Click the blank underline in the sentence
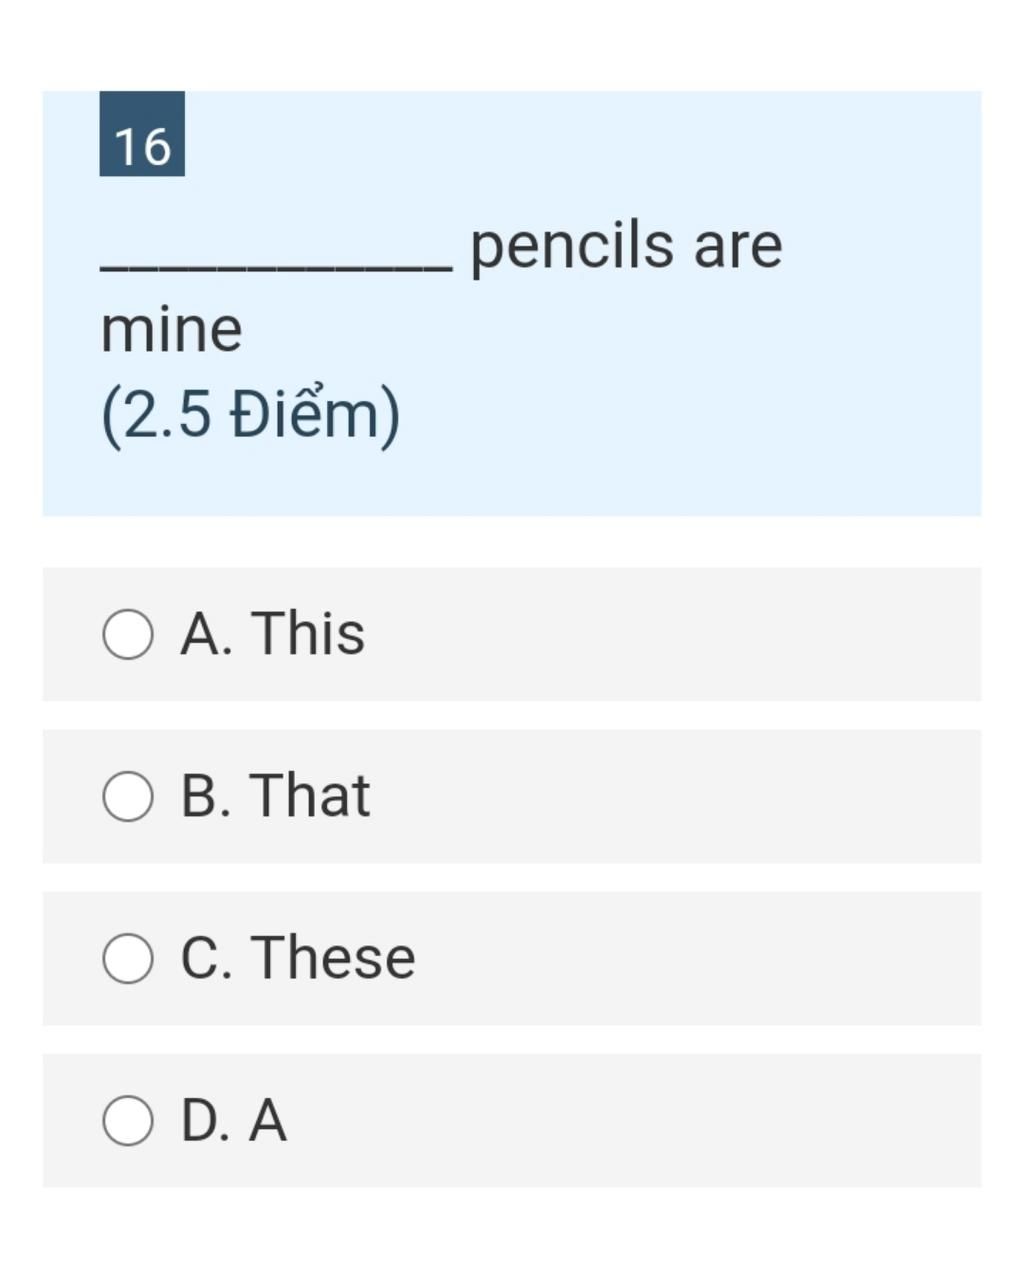1024x1280 pixels. (277, 266)
